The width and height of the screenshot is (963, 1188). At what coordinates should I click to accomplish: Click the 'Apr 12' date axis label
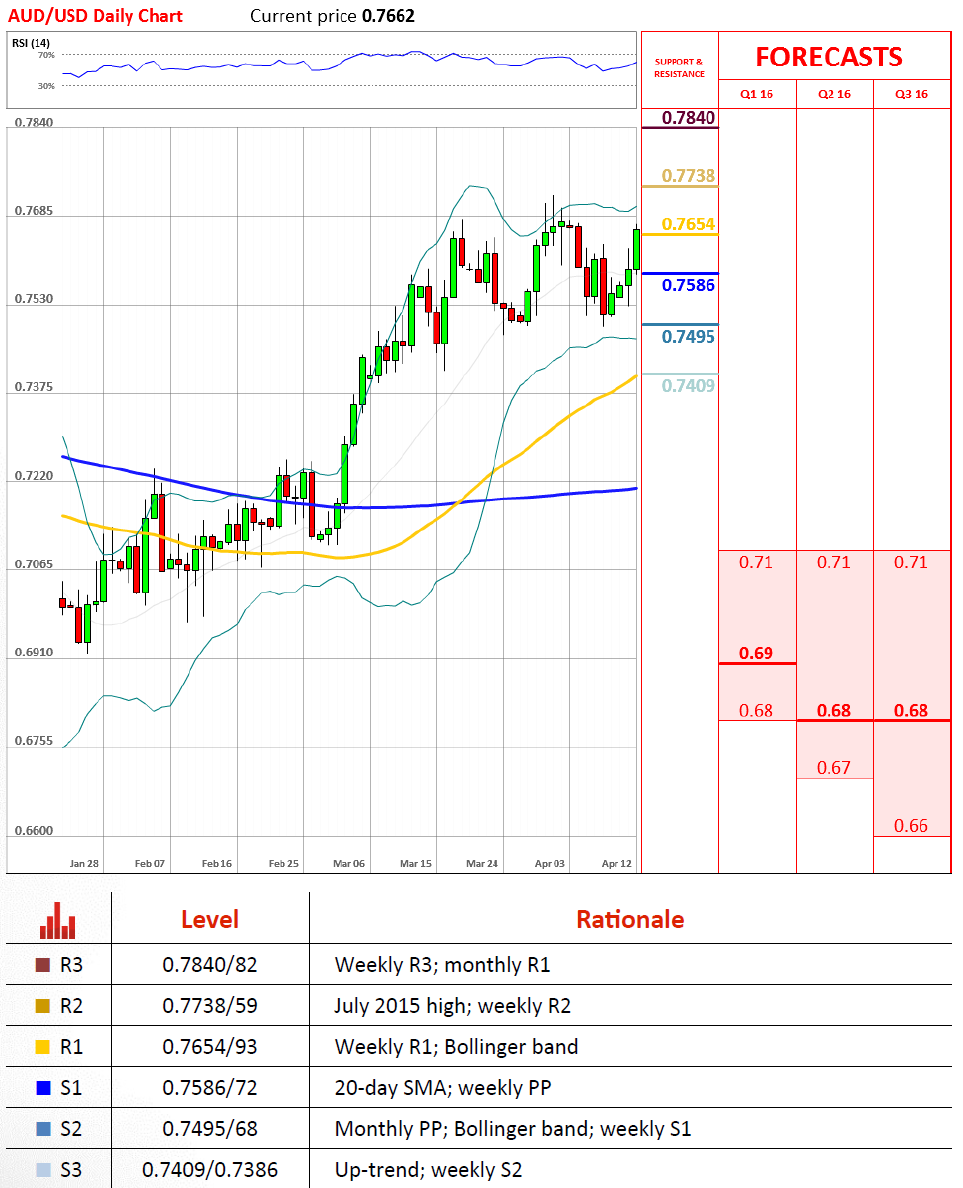[x=617, y=864]
